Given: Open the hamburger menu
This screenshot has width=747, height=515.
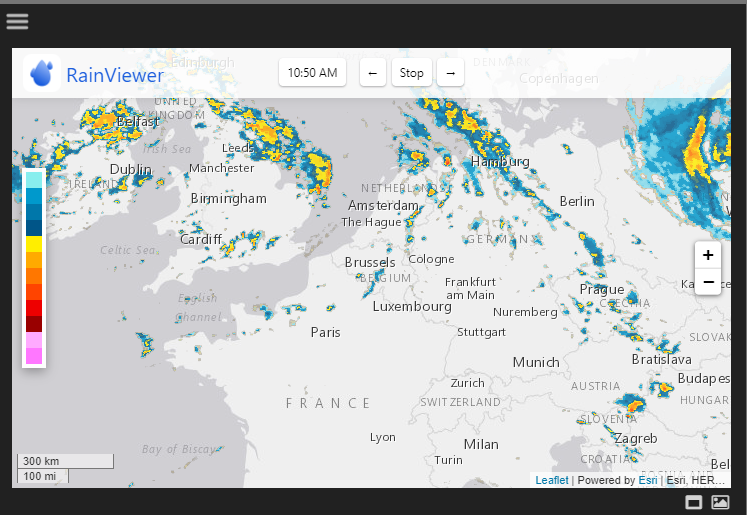Looking at the screenshot, I should [17, 21].
